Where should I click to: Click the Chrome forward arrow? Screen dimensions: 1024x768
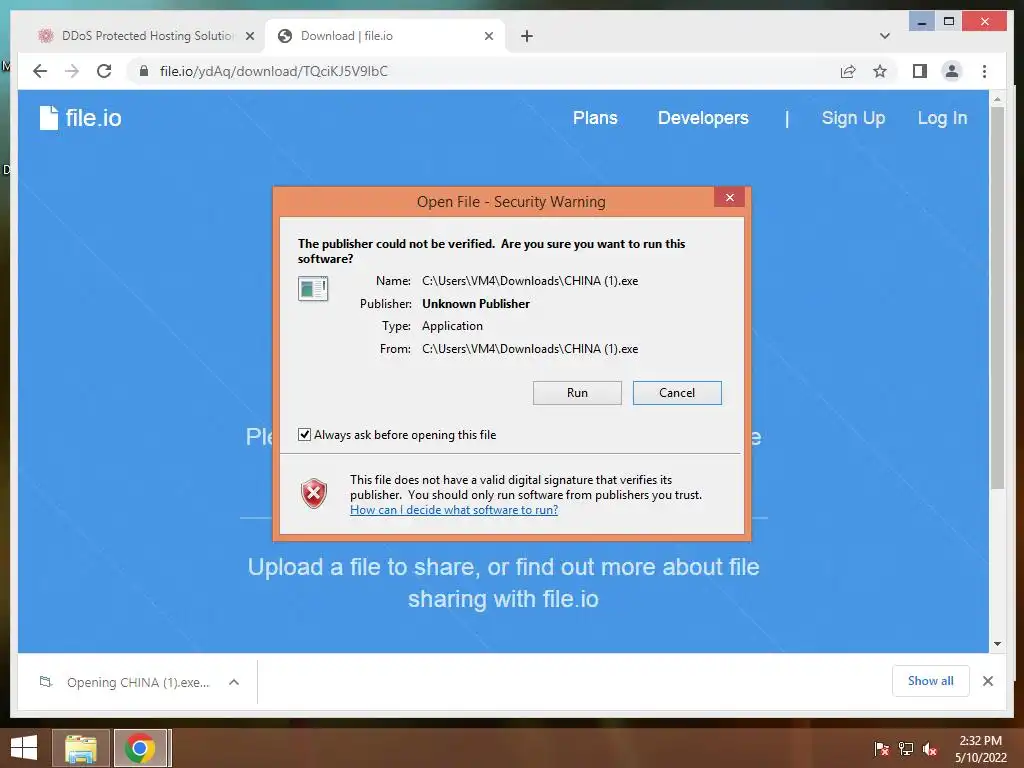72,71
